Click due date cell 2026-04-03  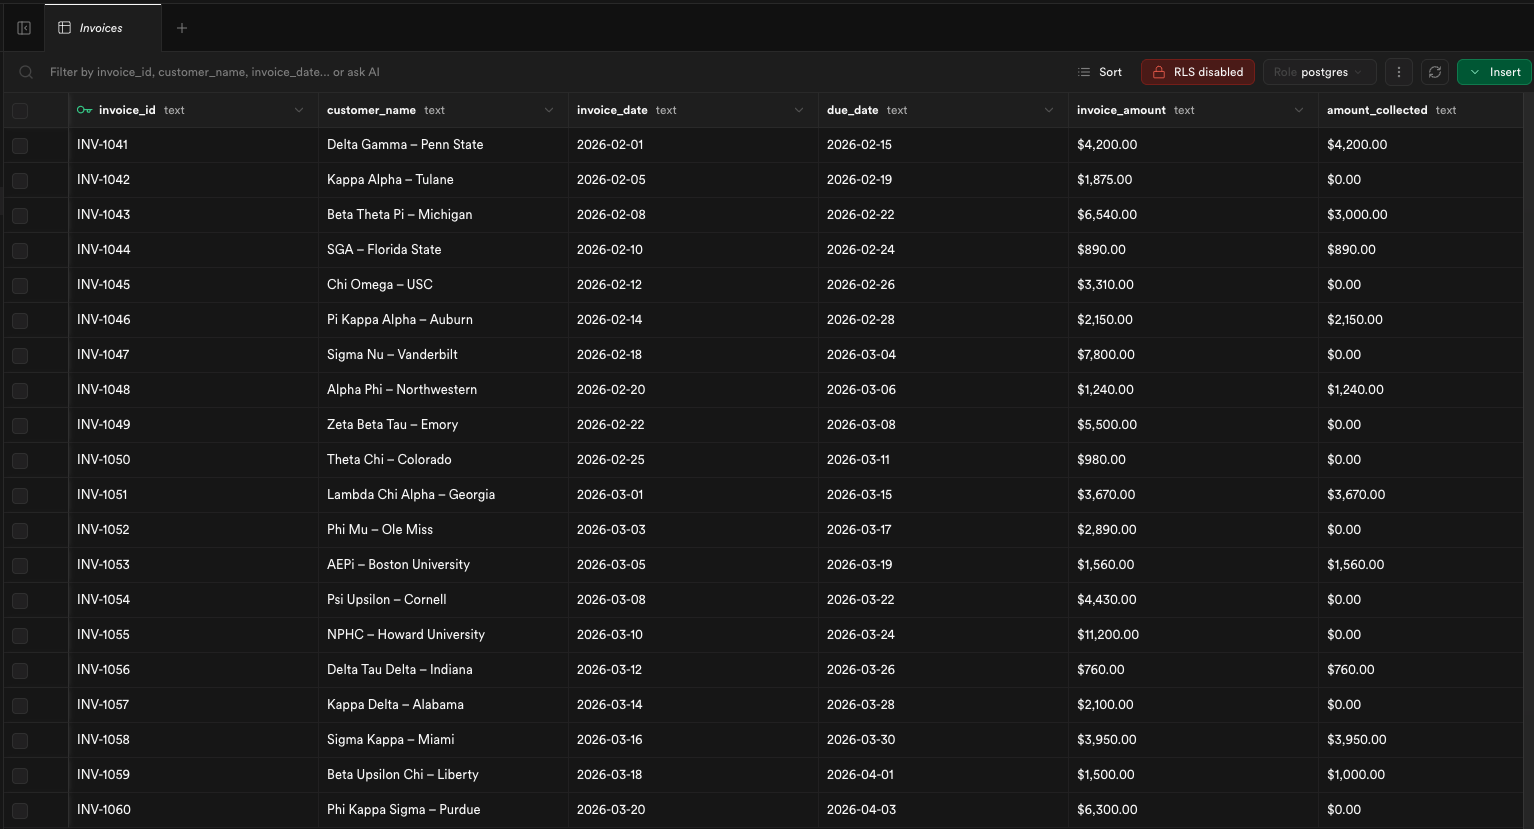click(943, 810)
